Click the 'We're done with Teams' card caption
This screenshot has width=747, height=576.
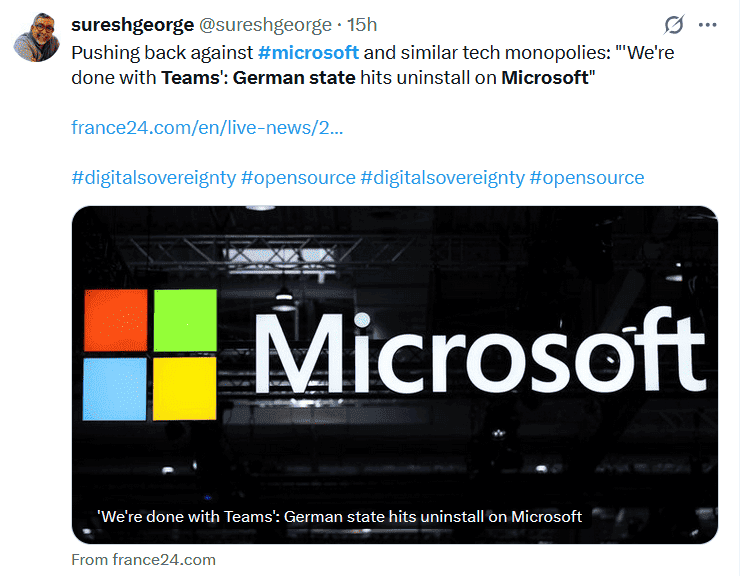pos(340,516)
